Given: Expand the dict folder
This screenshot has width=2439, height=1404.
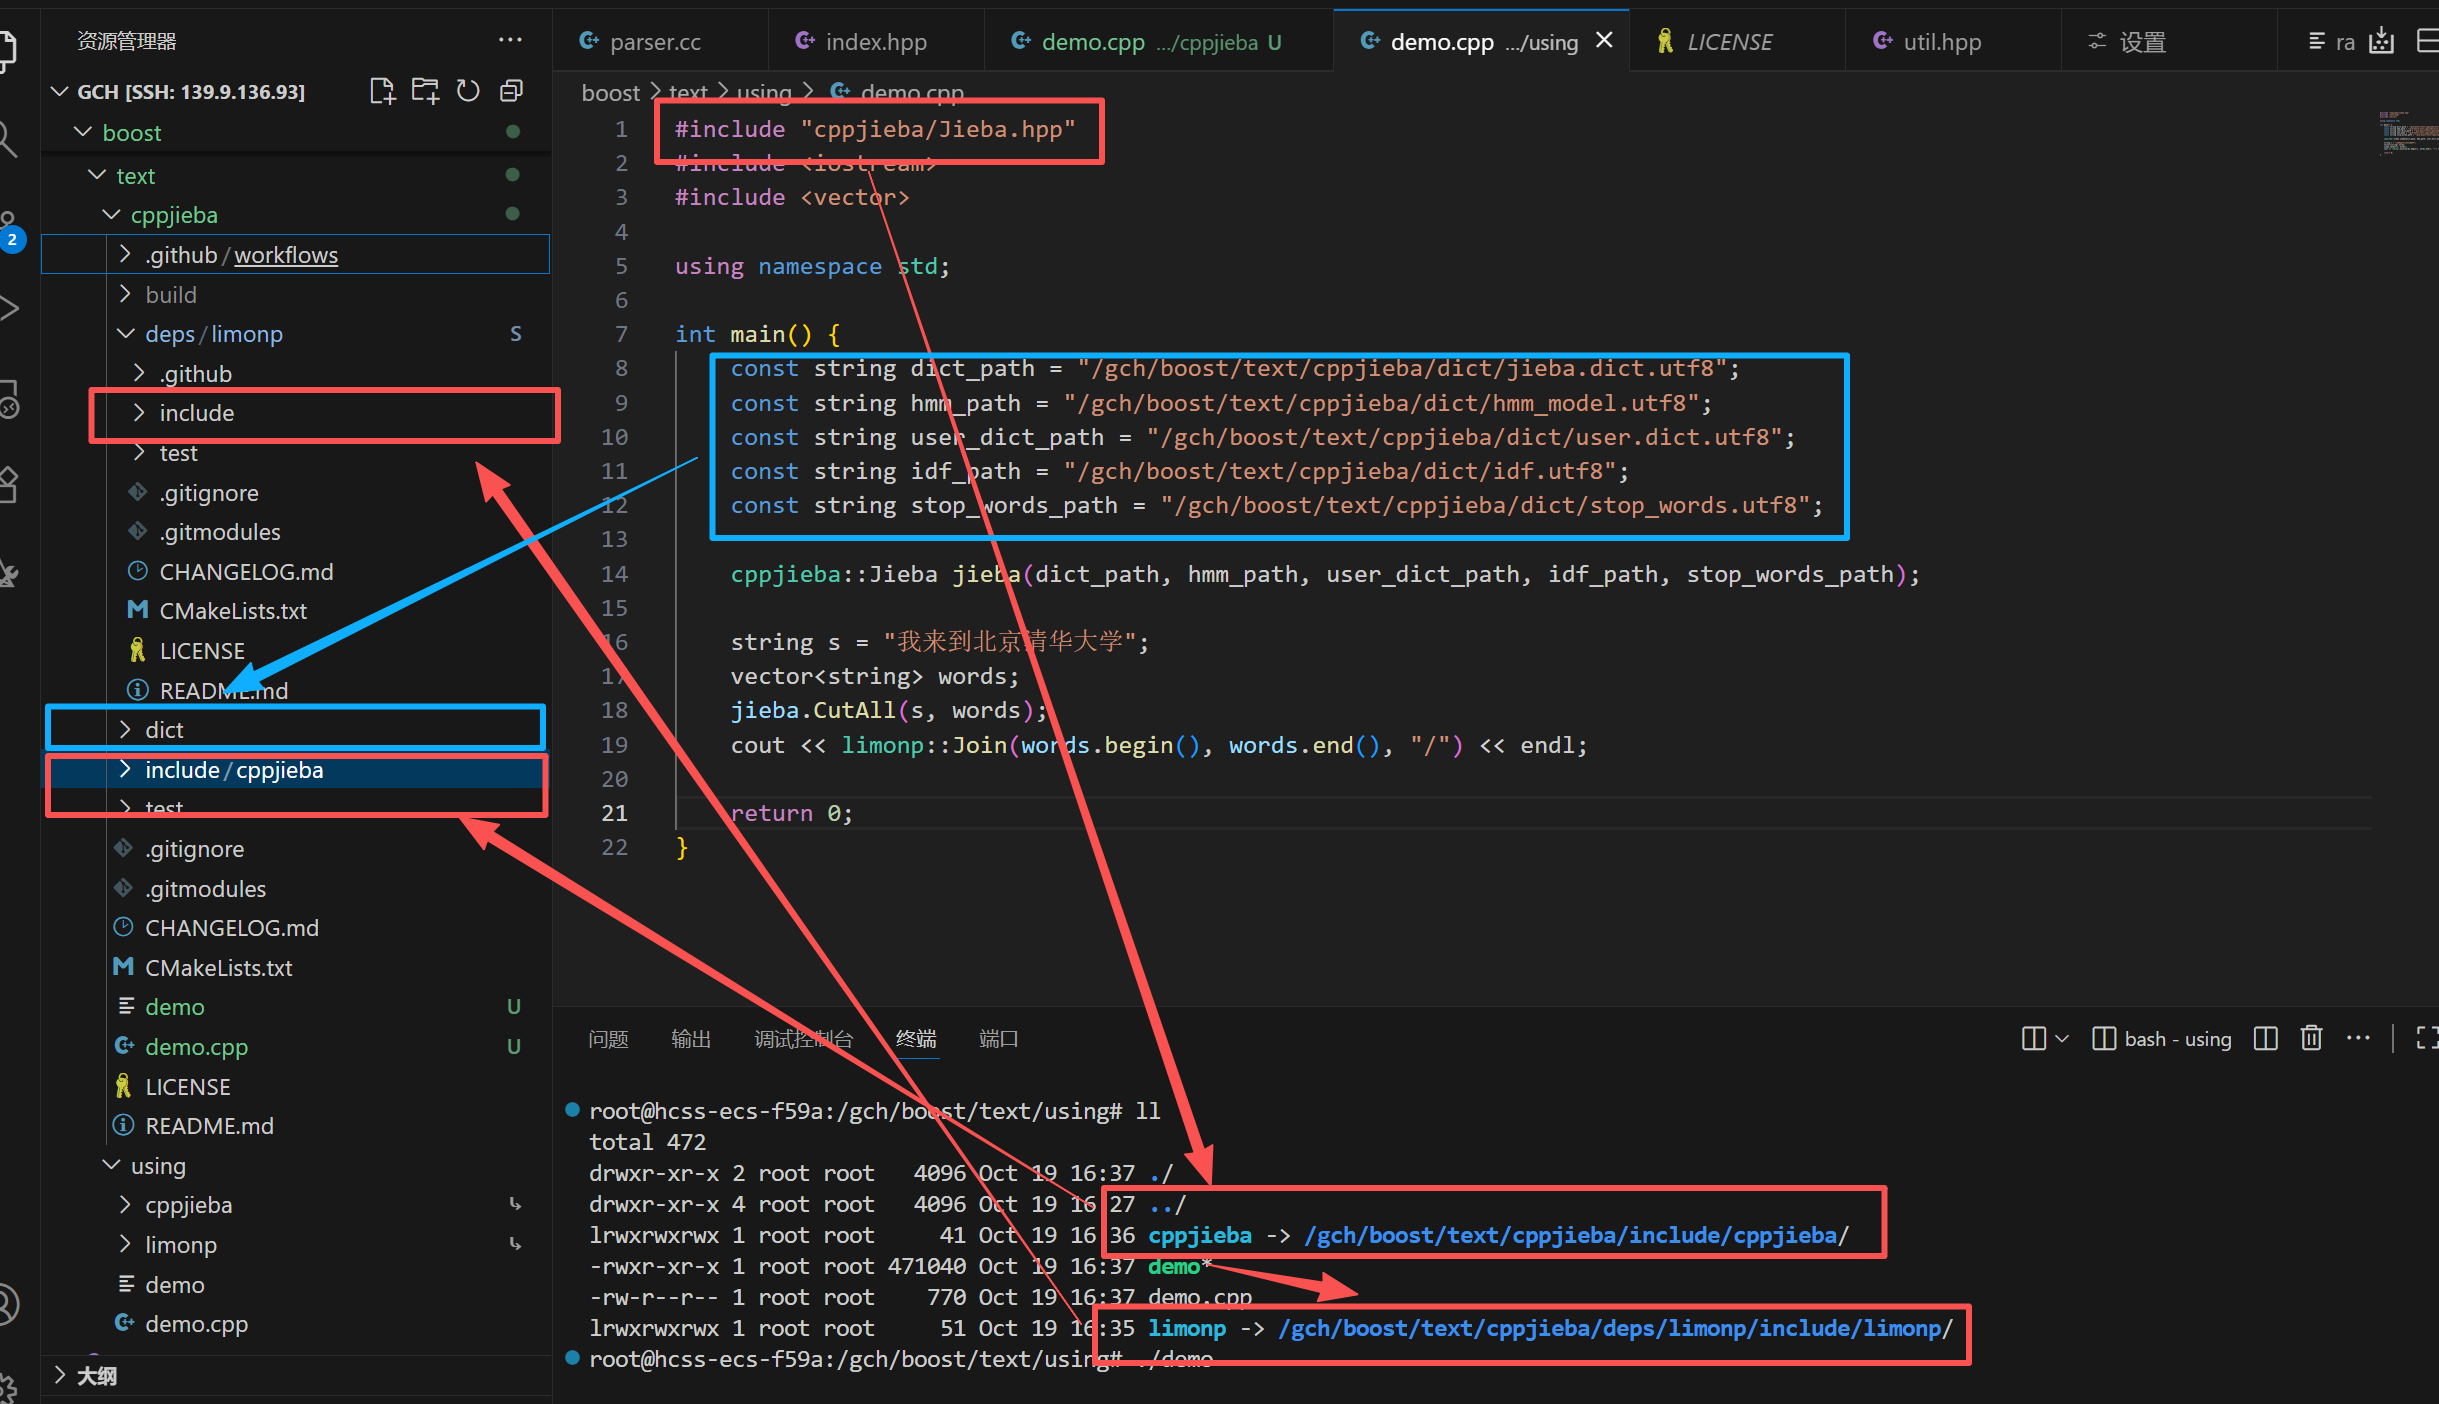Looking at the screenshot, I should pyautogui.click(x=165, y=730).
